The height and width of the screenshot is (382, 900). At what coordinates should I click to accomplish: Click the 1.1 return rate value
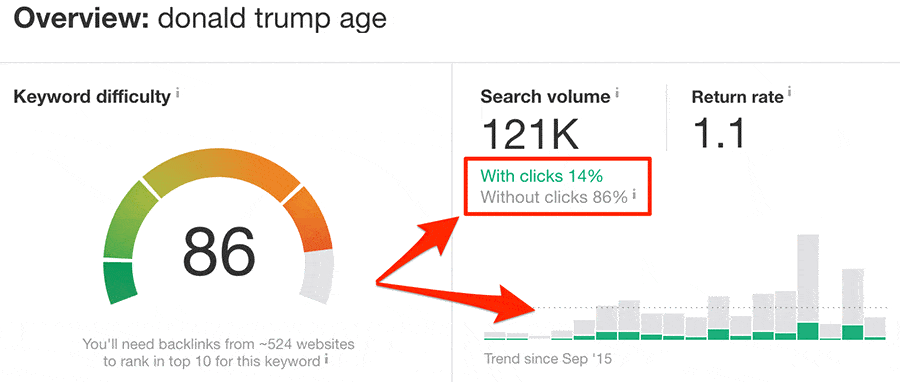coord(717,134)
